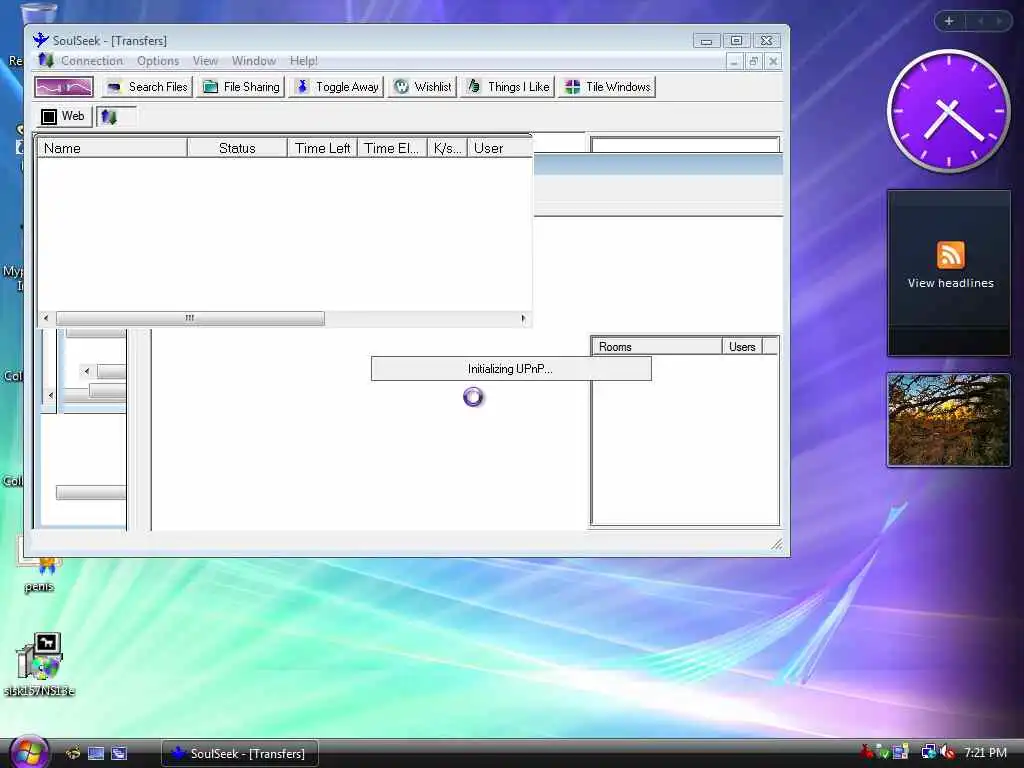Screen dimensions: 1024x768
Task: Open the Window menu
Action: tap(253, 61)
